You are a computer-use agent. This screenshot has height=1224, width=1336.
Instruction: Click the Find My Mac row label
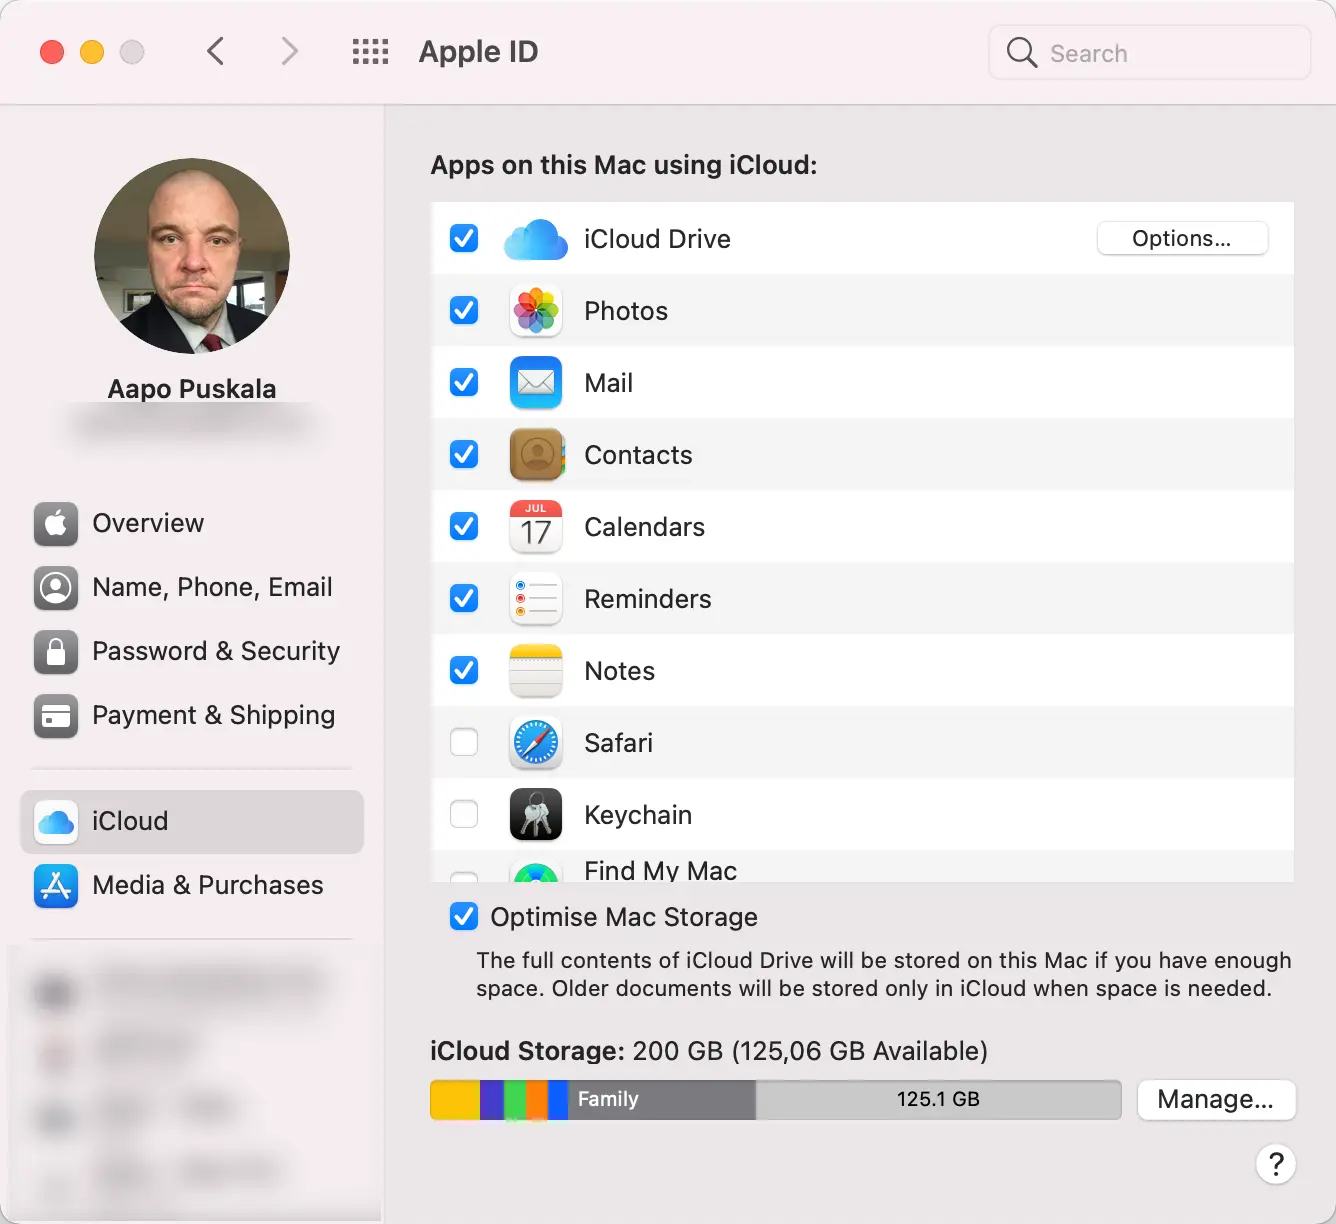[x=660, y=870]
